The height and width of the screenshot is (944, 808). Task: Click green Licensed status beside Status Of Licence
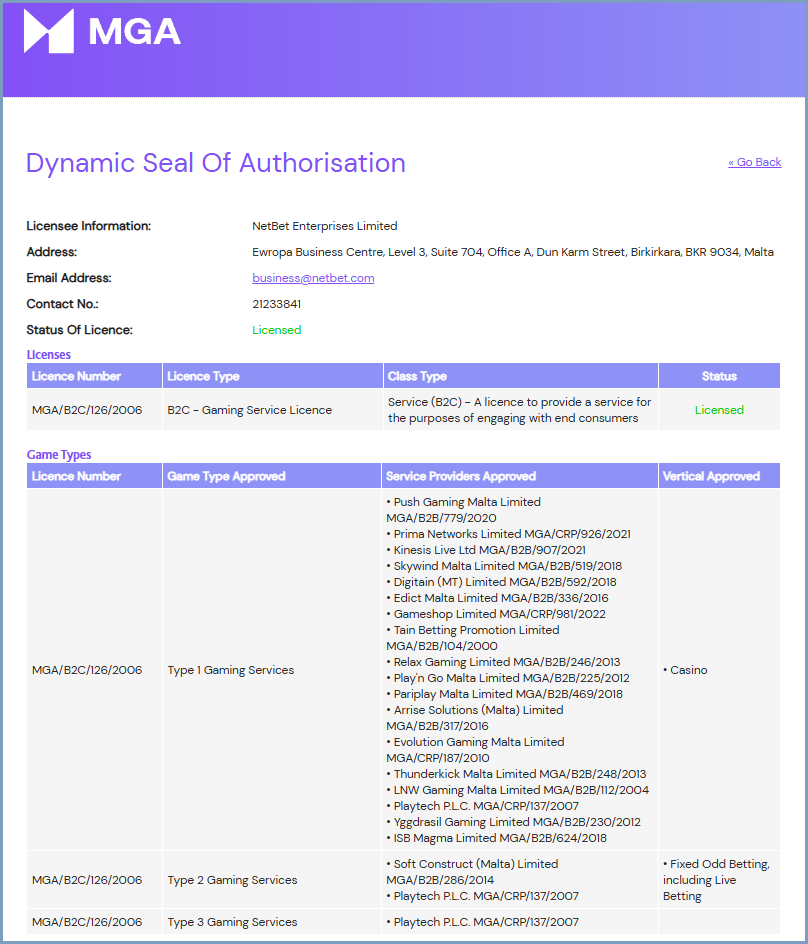click(276, 329)
